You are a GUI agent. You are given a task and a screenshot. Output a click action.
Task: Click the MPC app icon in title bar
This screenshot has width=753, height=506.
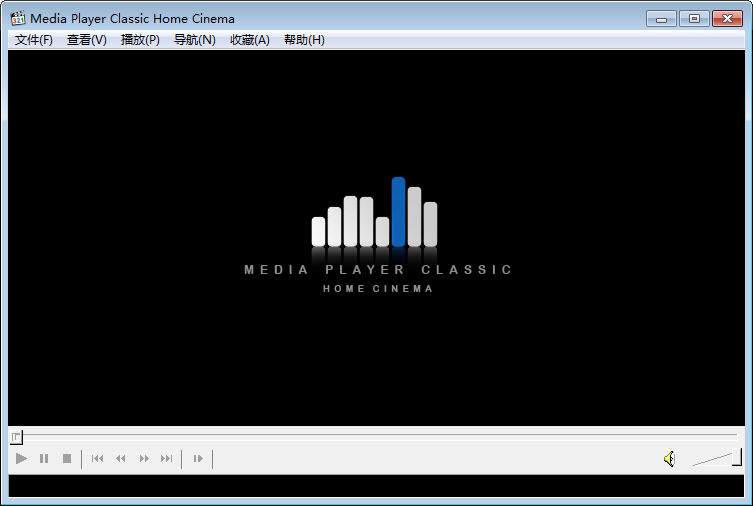(x=18, y=18)
